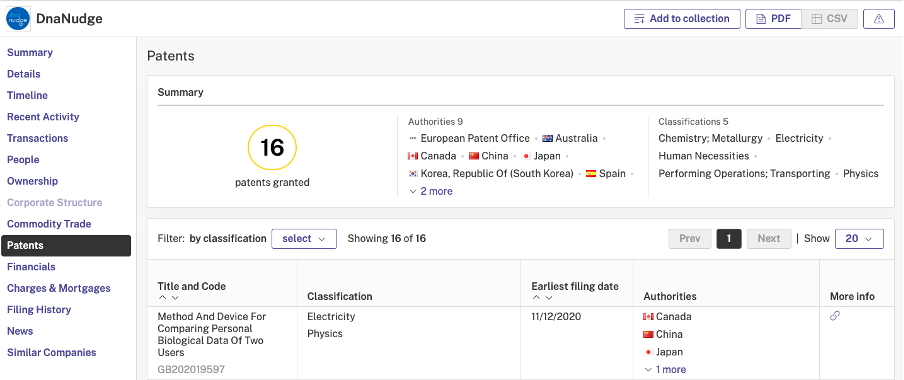The image size is (904, 380).
Task: Sort Title and Code ascending arrow
Action: pyautogui.click(x=163, y=298)
